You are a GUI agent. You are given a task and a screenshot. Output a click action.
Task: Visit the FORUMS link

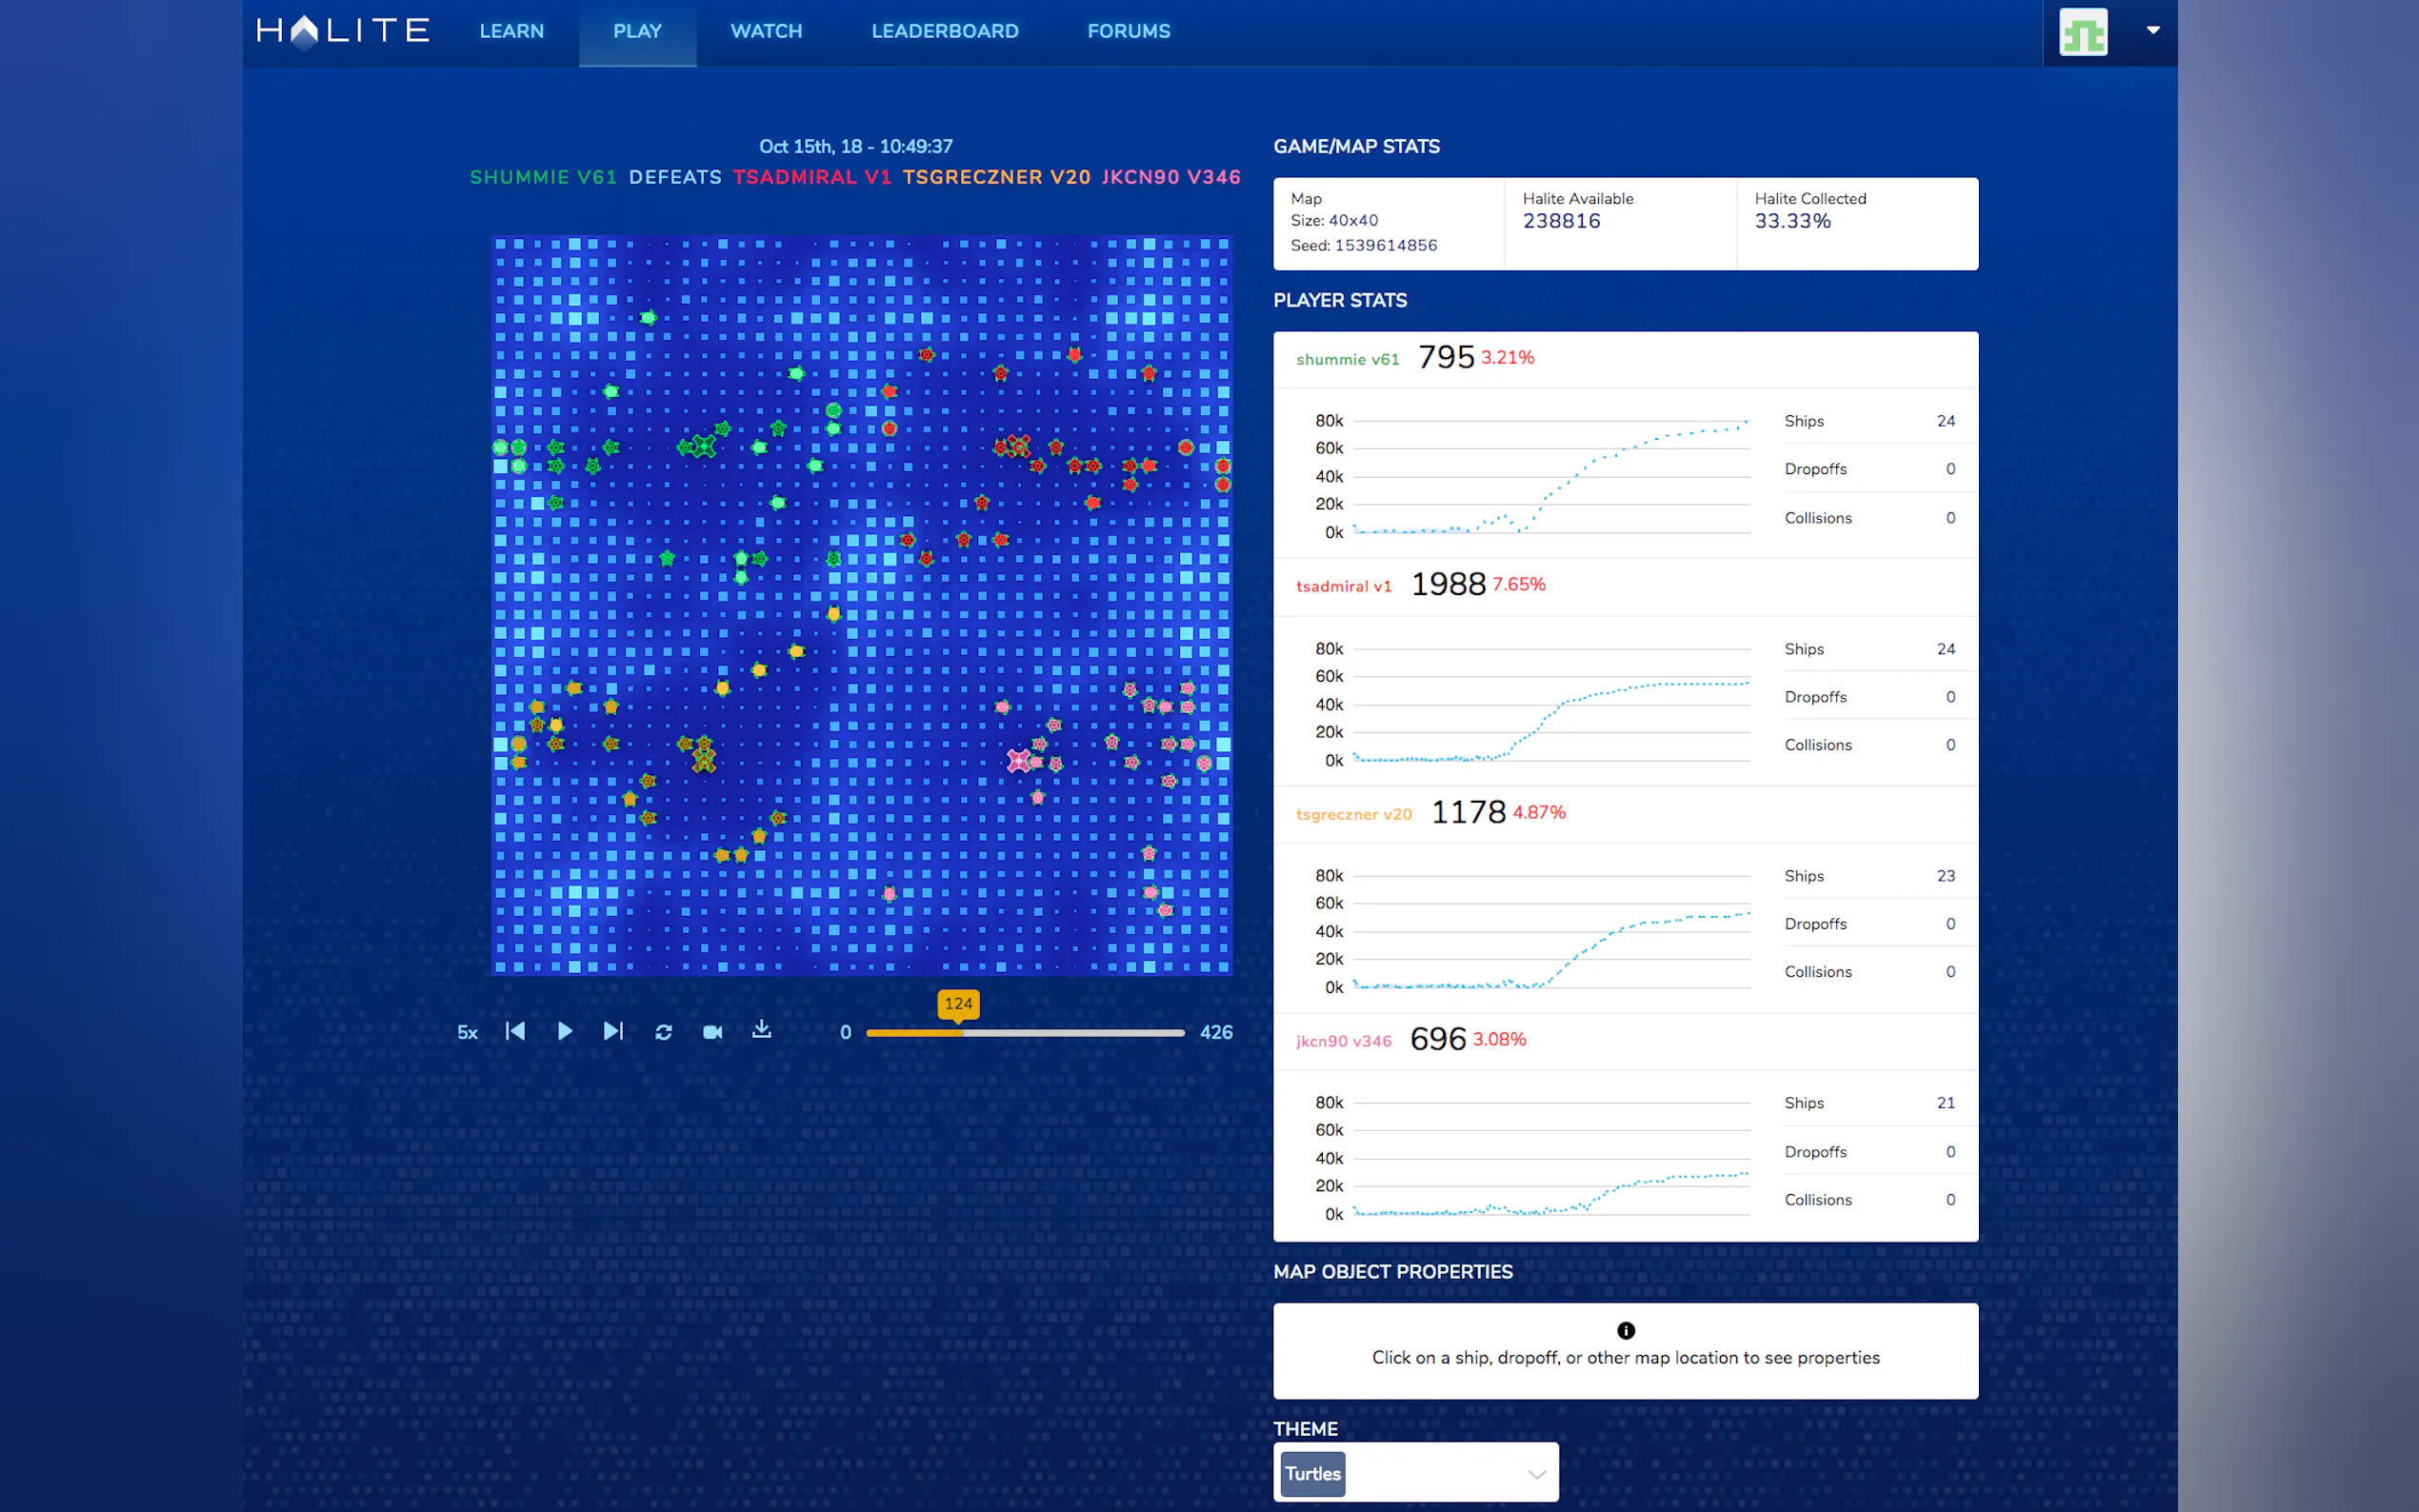point(1128,32)
